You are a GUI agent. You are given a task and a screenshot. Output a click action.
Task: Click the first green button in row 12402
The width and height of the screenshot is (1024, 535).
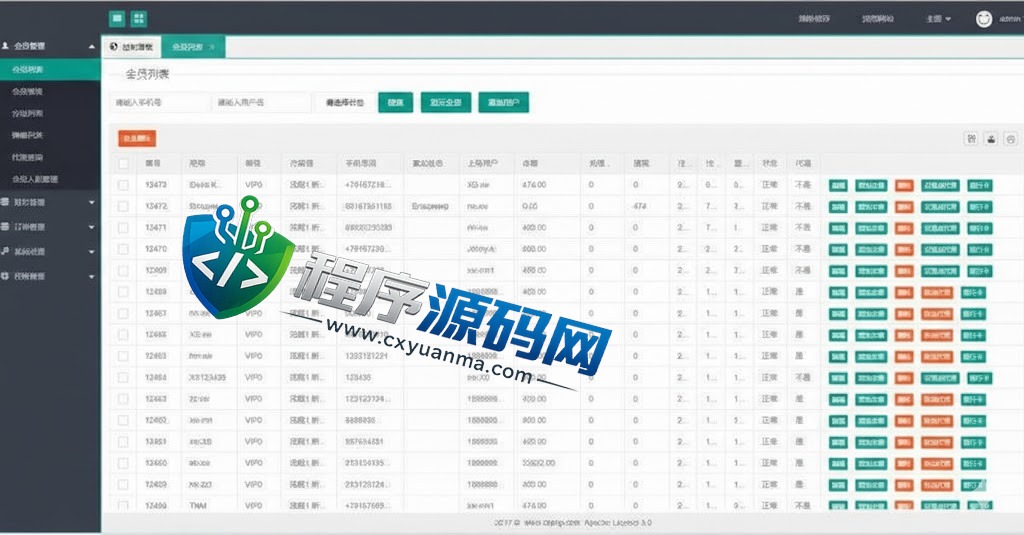[838, 421]
